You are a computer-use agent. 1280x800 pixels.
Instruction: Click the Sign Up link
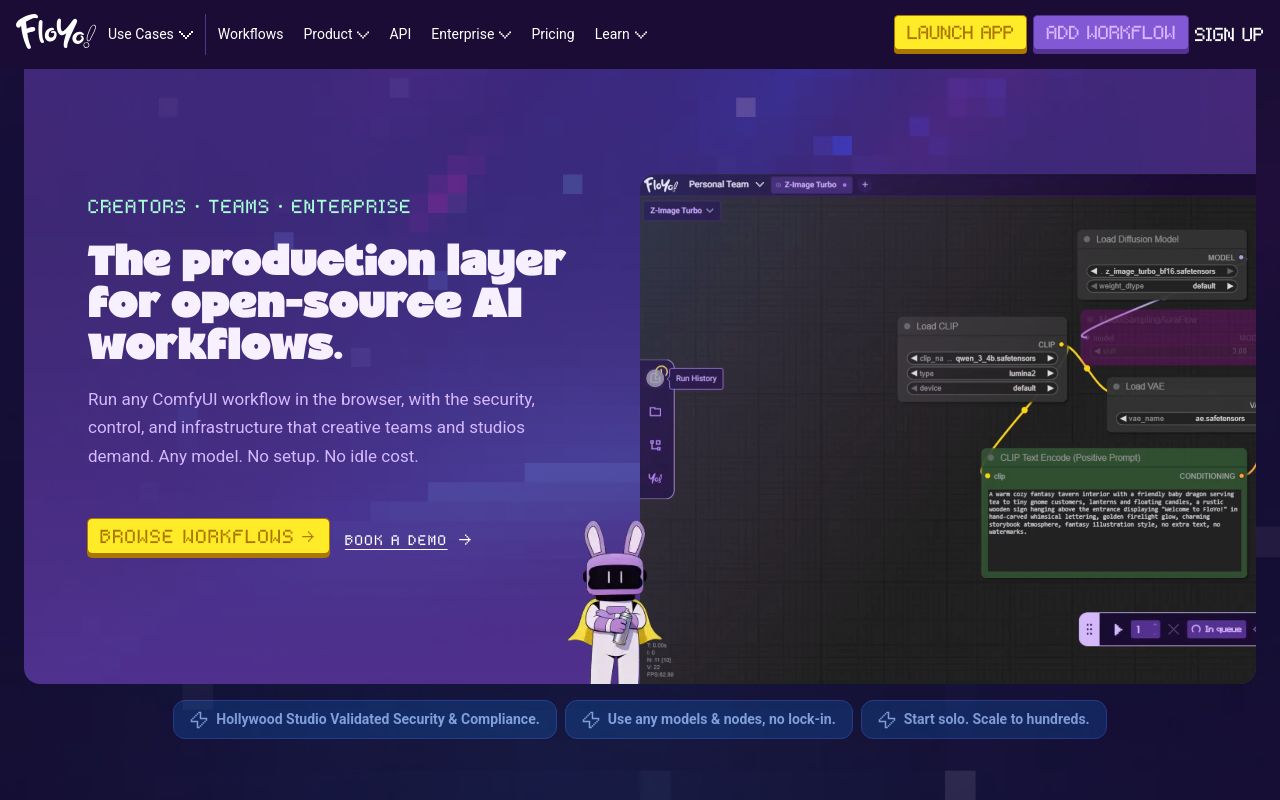[x=1228, y=34]
